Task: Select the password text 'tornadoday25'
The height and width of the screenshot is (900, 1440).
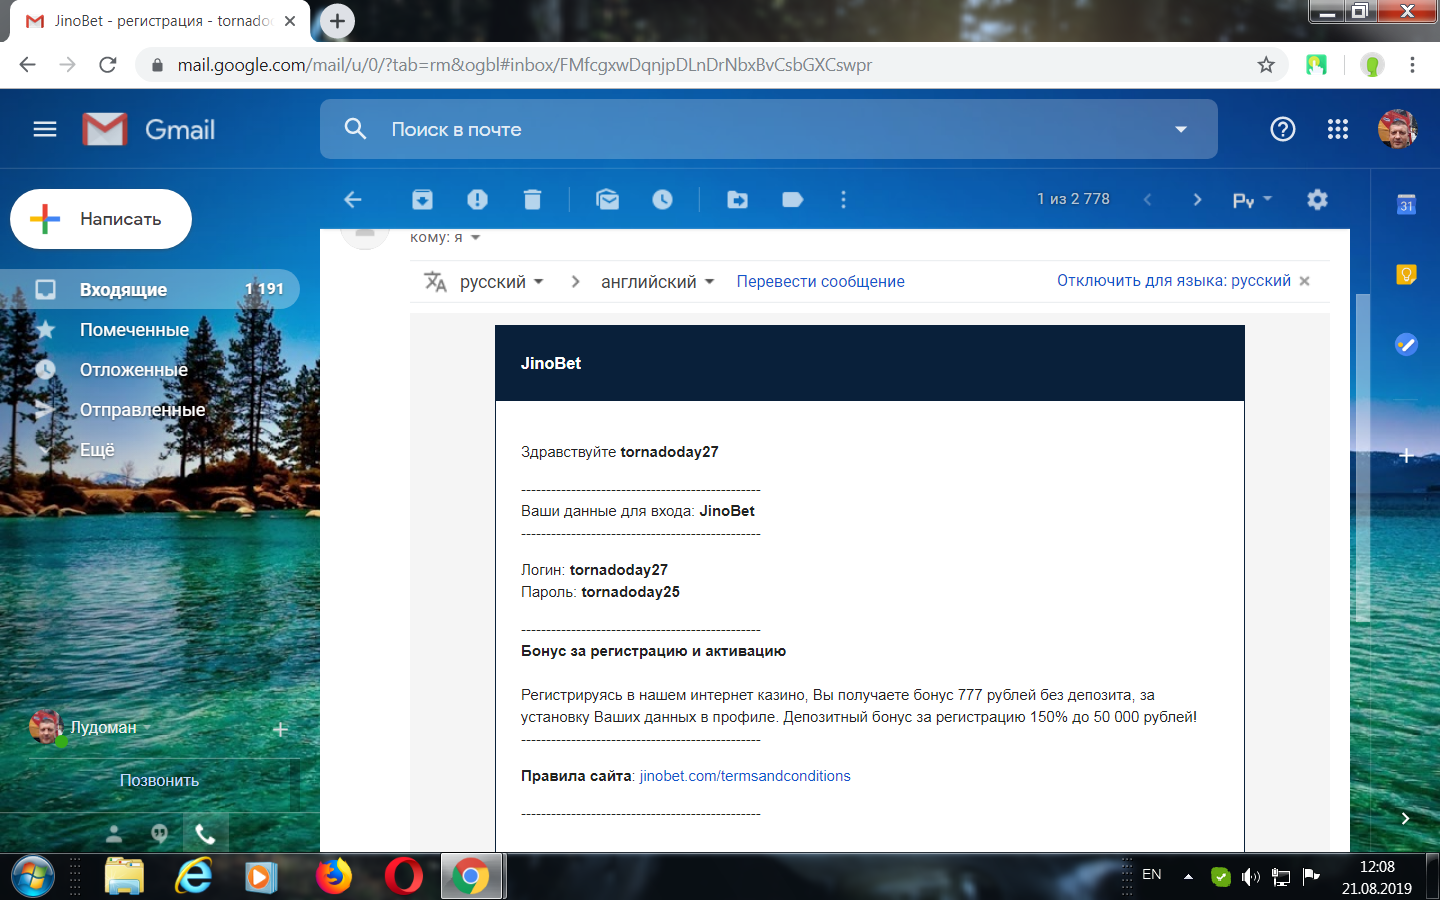Action: point(631,592)
